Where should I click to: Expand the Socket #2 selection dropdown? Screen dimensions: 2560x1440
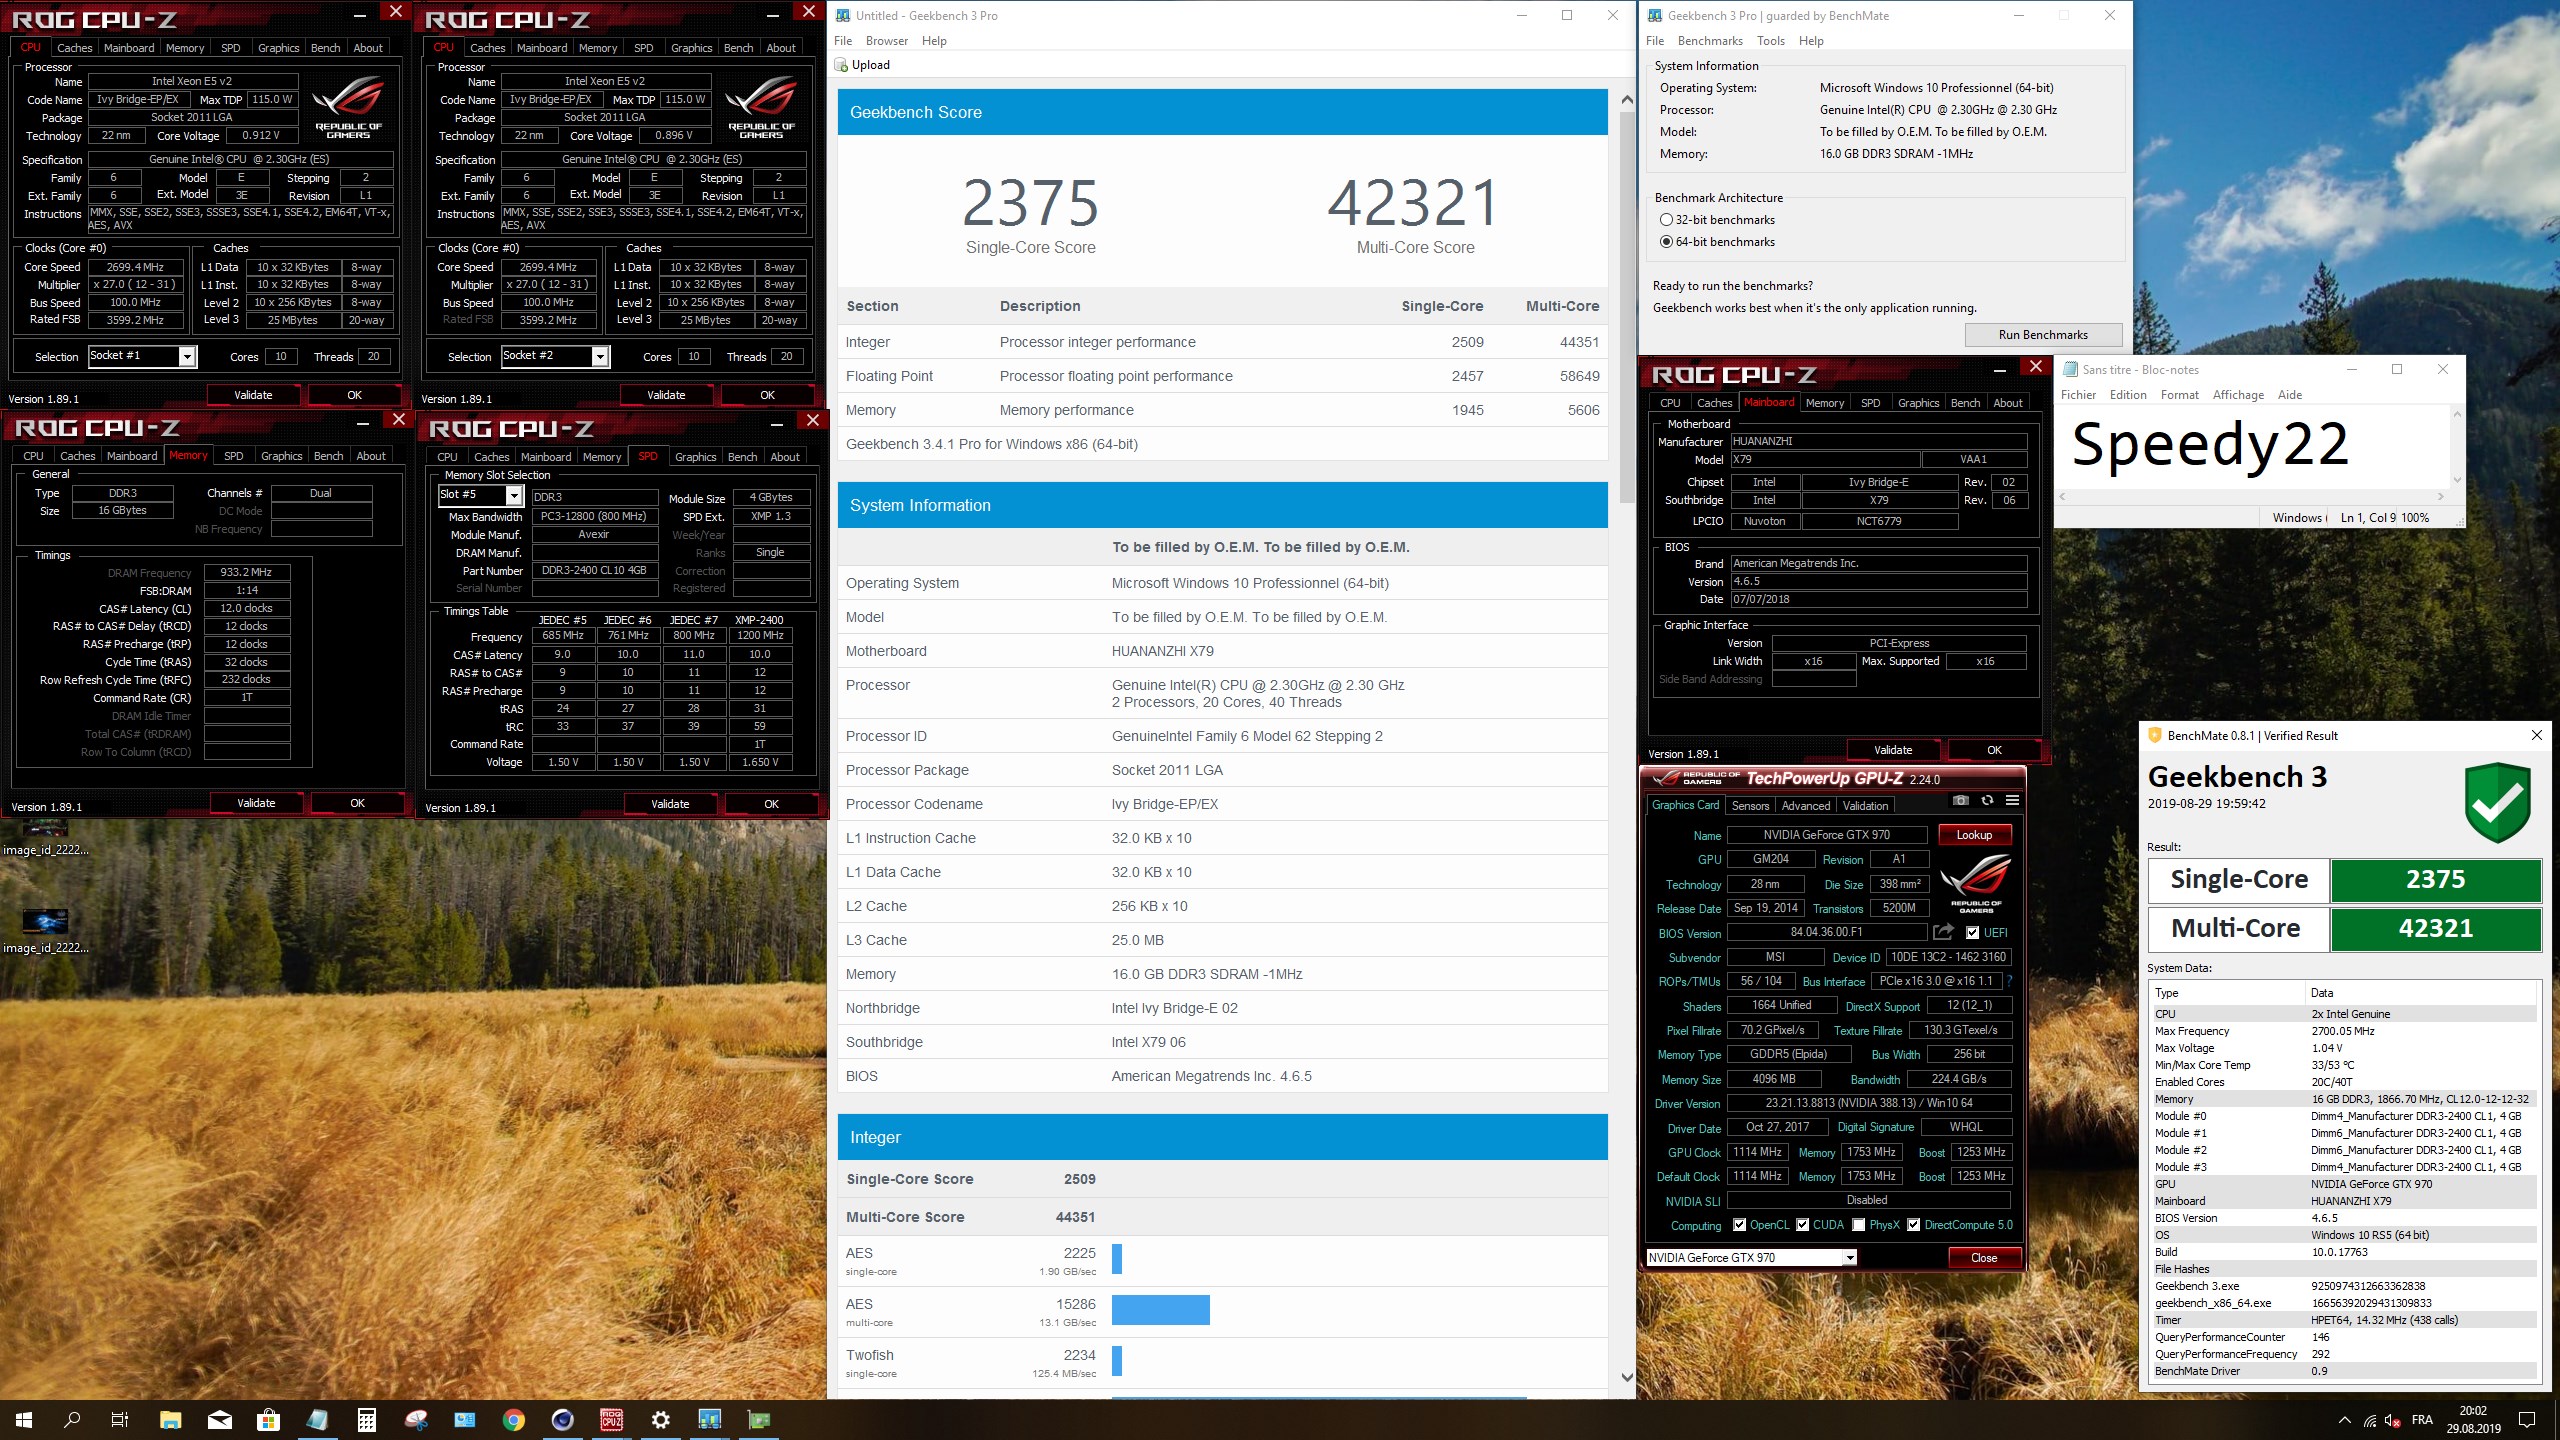tap(600, 357)
